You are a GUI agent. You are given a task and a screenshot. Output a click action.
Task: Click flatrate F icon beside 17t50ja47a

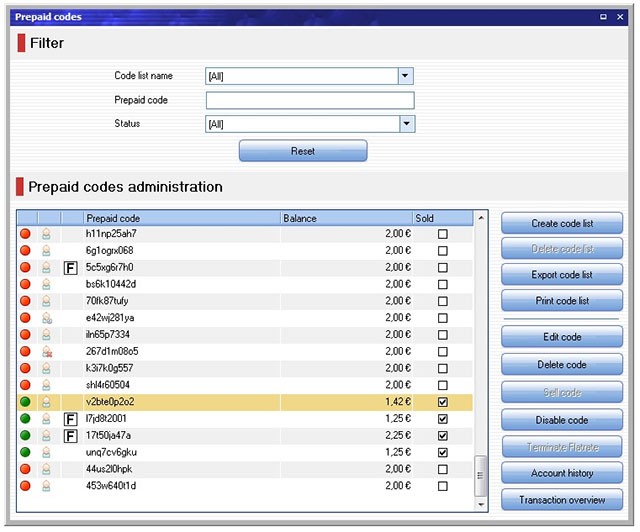[71, 436]
